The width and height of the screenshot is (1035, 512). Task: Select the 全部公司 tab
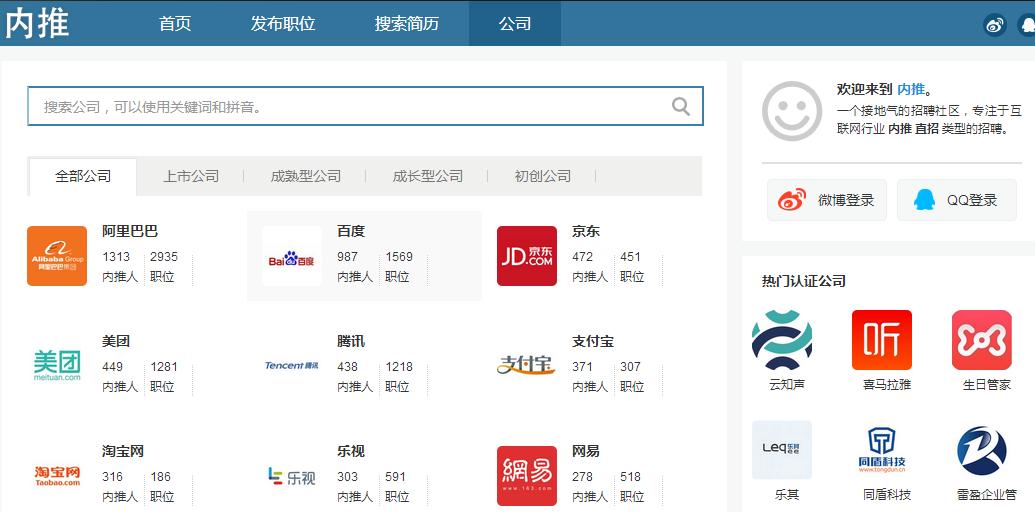83,176
